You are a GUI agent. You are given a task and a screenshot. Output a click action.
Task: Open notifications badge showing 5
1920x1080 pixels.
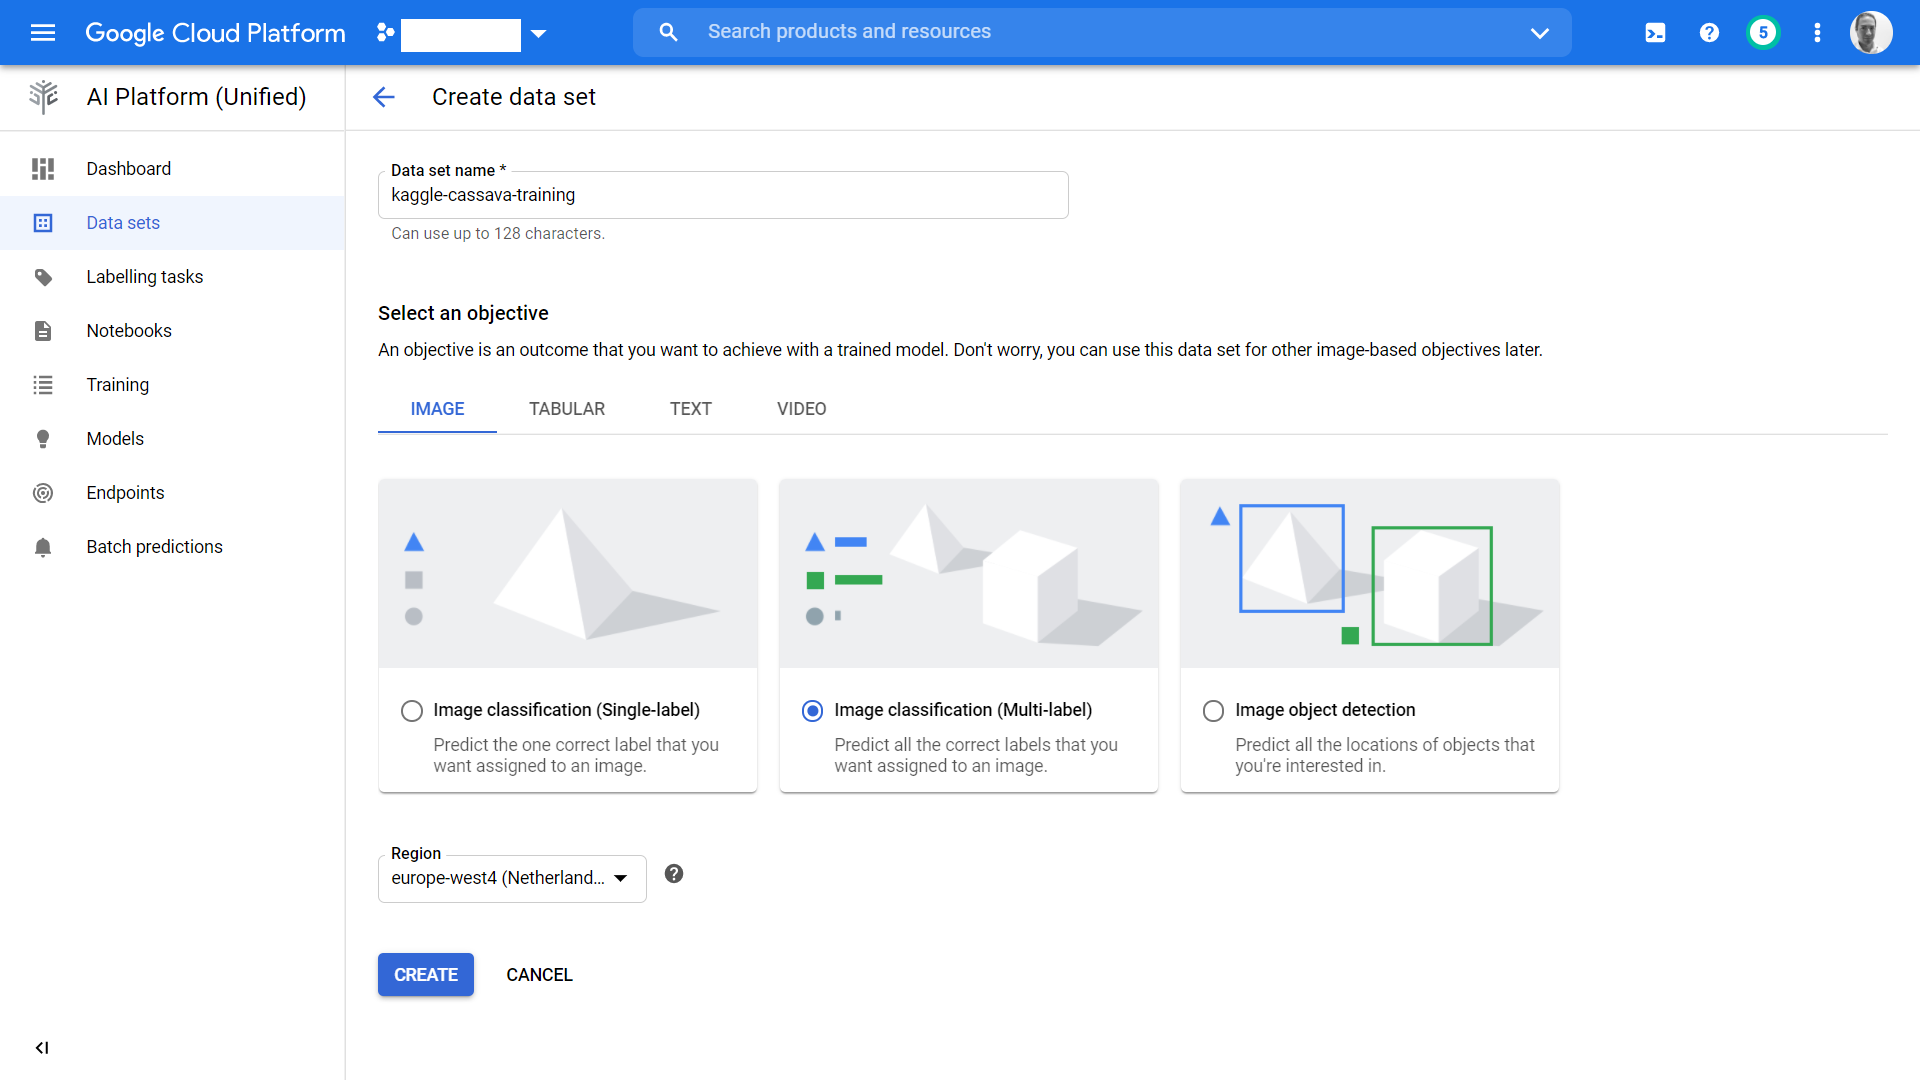(1763, 33)
